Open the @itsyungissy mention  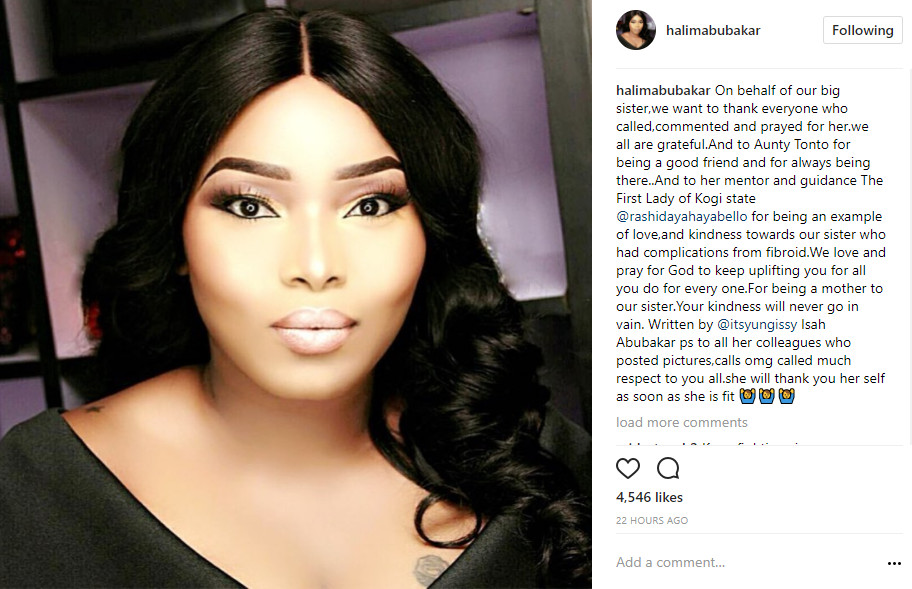[757, 324]
